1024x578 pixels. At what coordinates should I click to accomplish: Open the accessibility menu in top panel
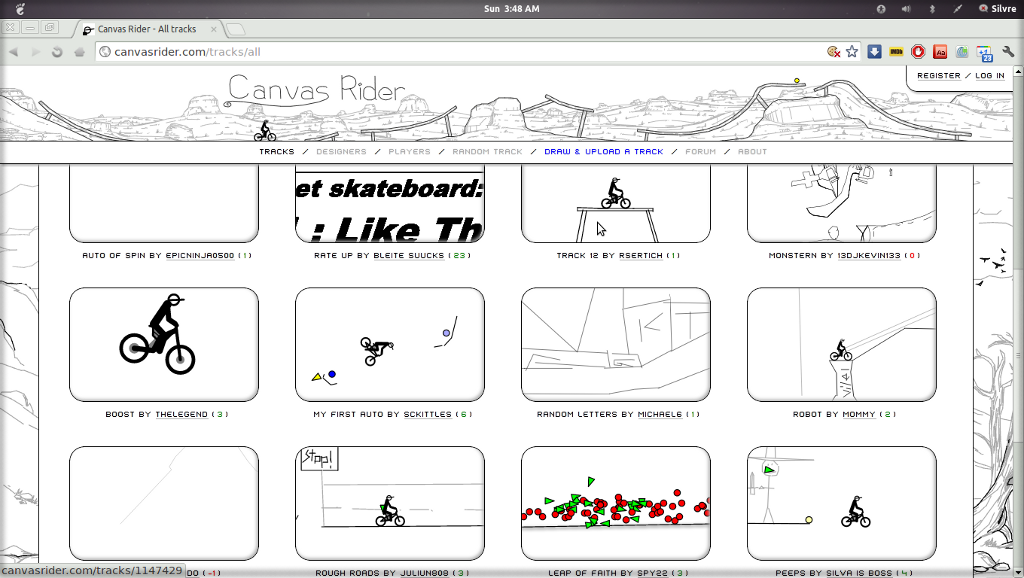[881, 8]
